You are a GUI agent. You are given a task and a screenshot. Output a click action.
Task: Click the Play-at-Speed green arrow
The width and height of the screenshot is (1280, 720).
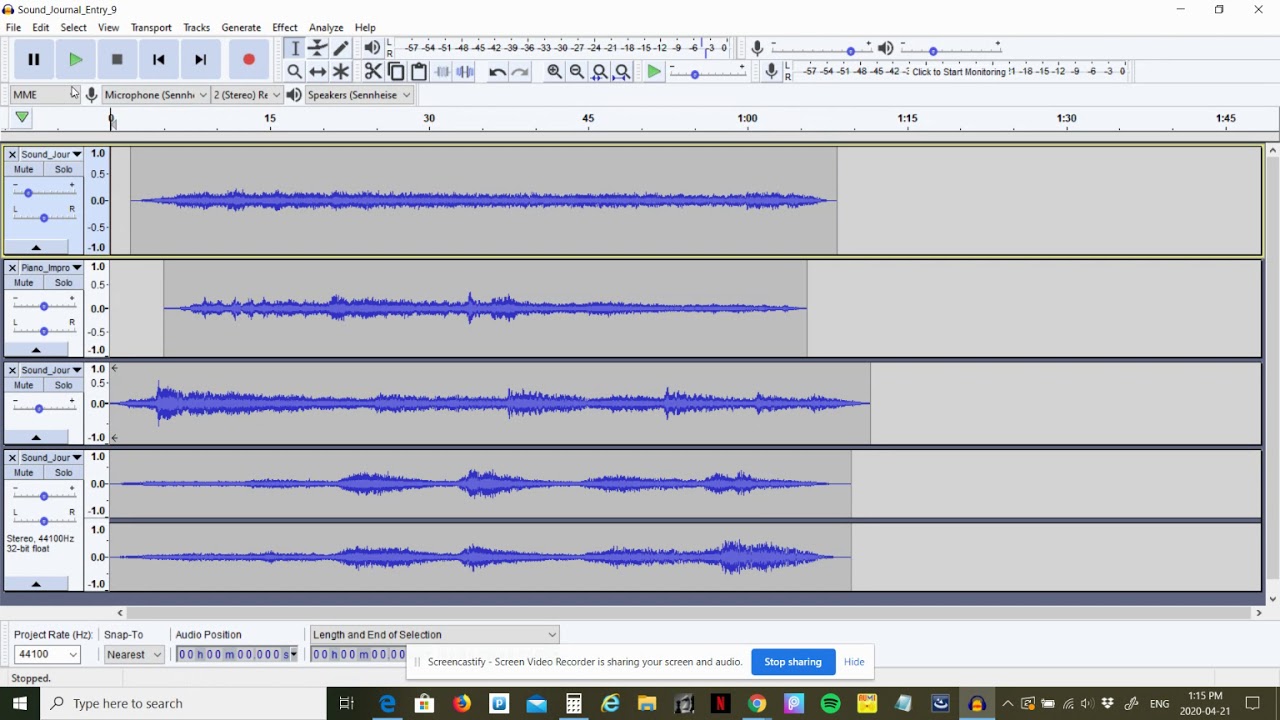tap(654, 71)
